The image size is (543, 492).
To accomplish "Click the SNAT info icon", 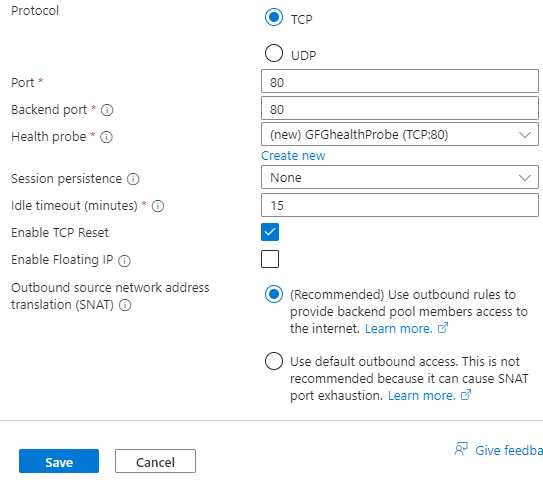I will [x=125, y=305].
